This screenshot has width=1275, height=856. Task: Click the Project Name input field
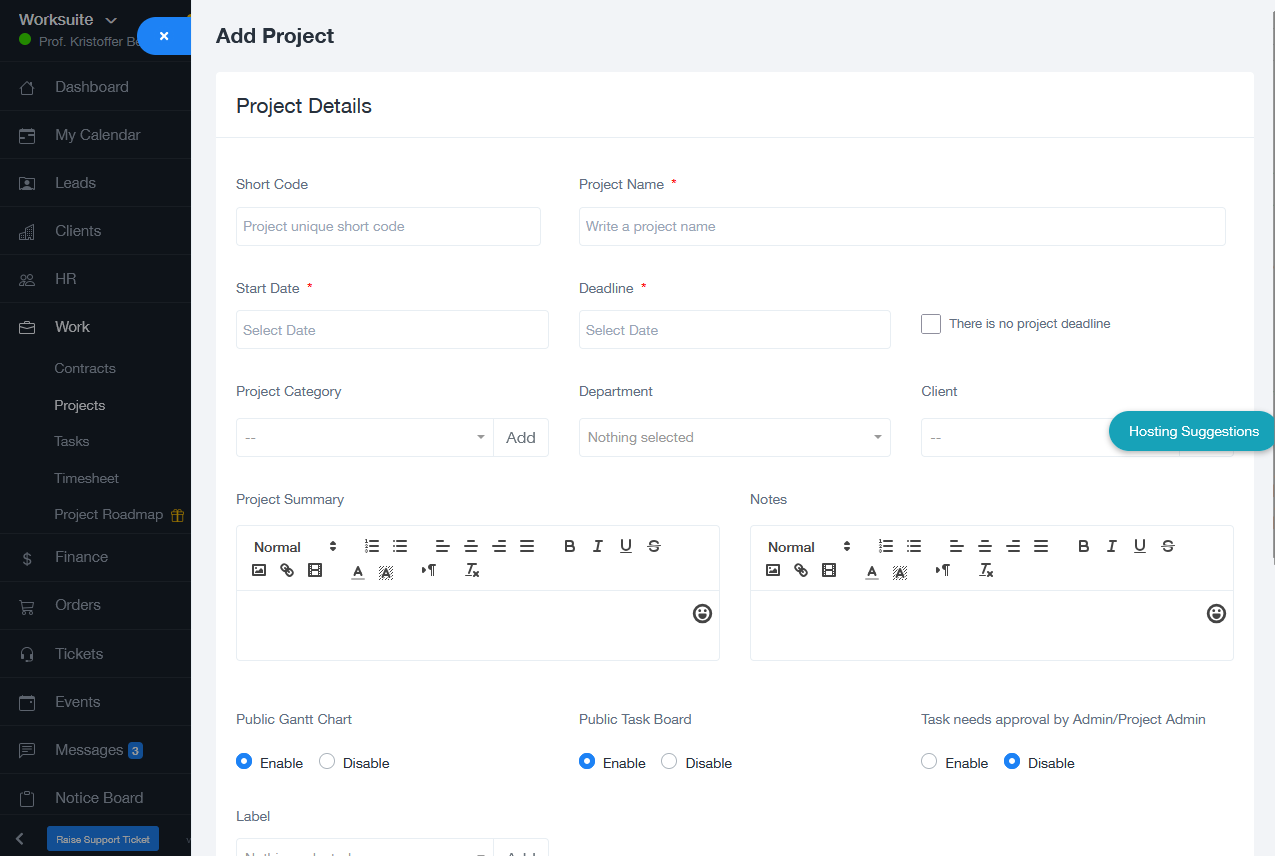[x=901, y=227]
